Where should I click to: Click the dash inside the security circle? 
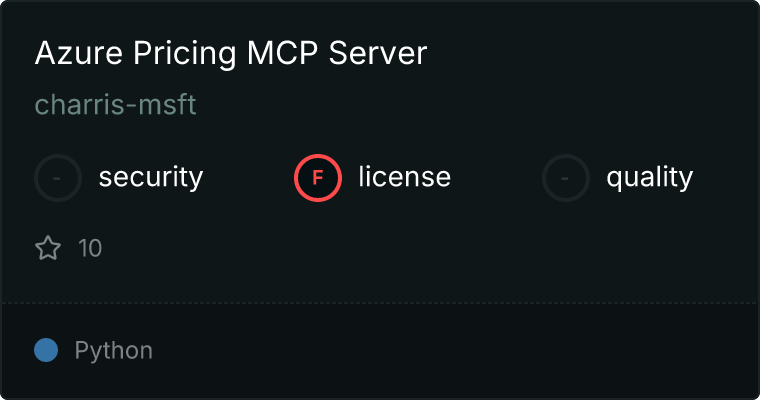pos(57,178)
